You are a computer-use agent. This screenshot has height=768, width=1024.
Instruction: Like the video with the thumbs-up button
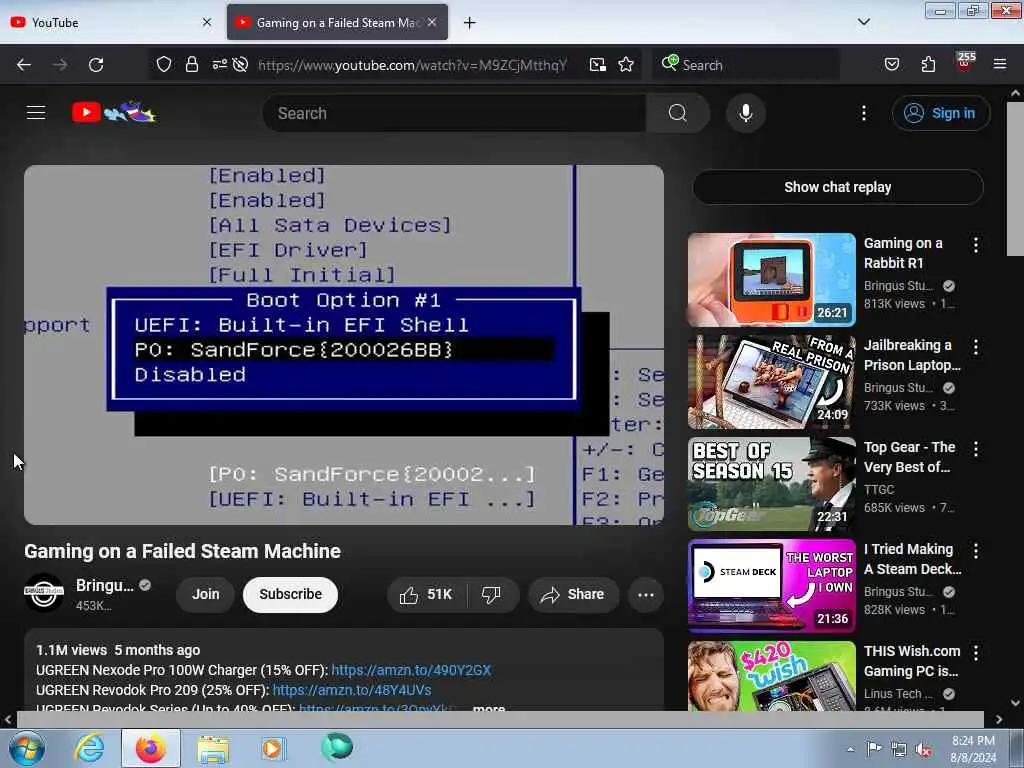[x=426, y=594]
